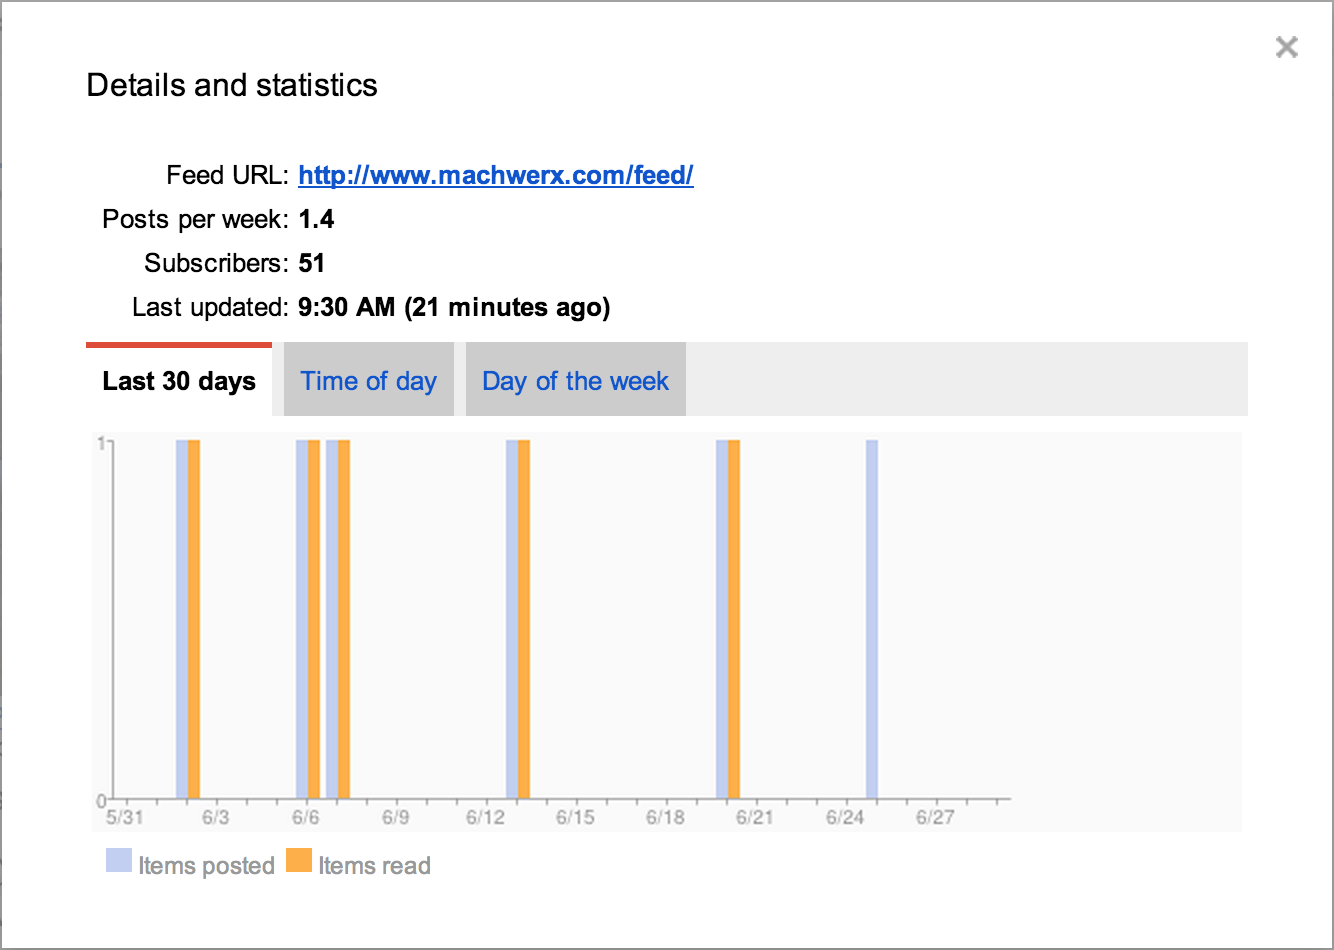This screenshot has height=950, width=1334.
Task: Click the orange bar before 6/3
Action: (x=194, y=619)
